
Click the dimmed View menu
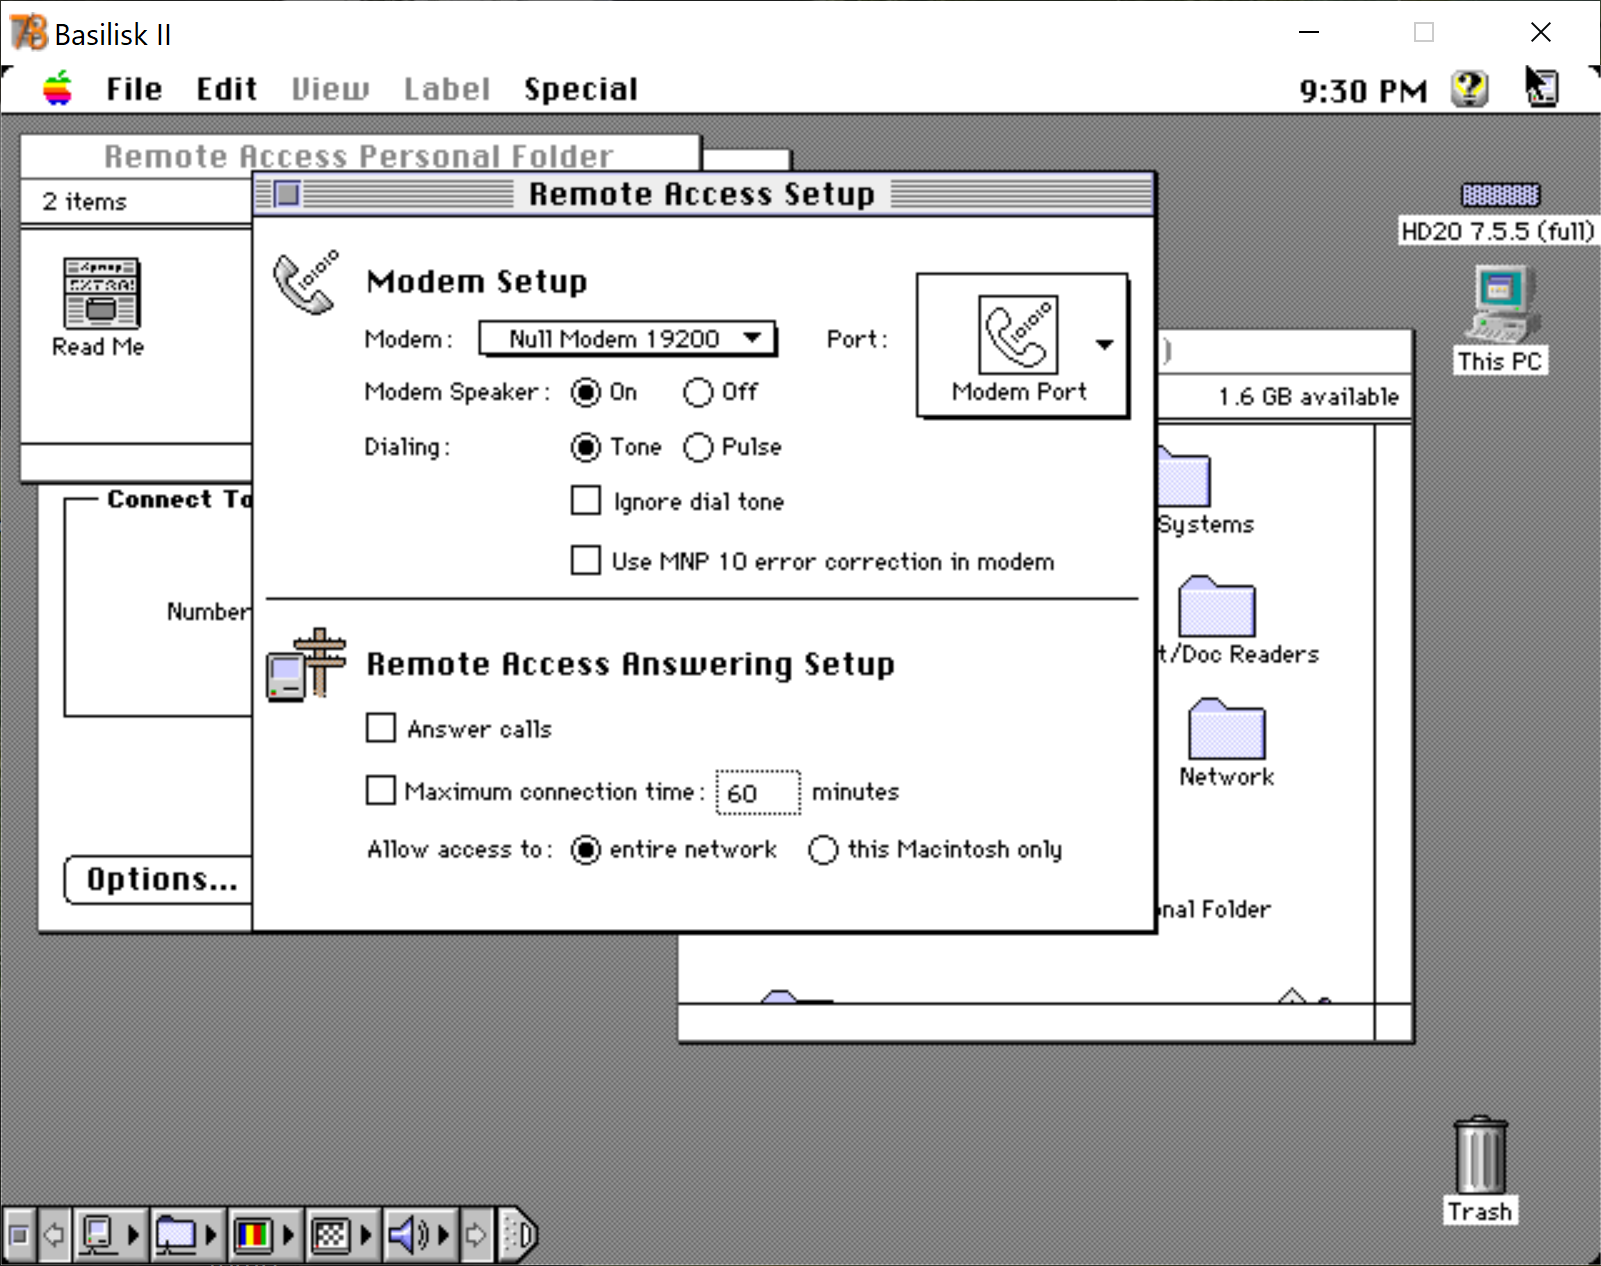pyautogui.click(x=330, y=89)
